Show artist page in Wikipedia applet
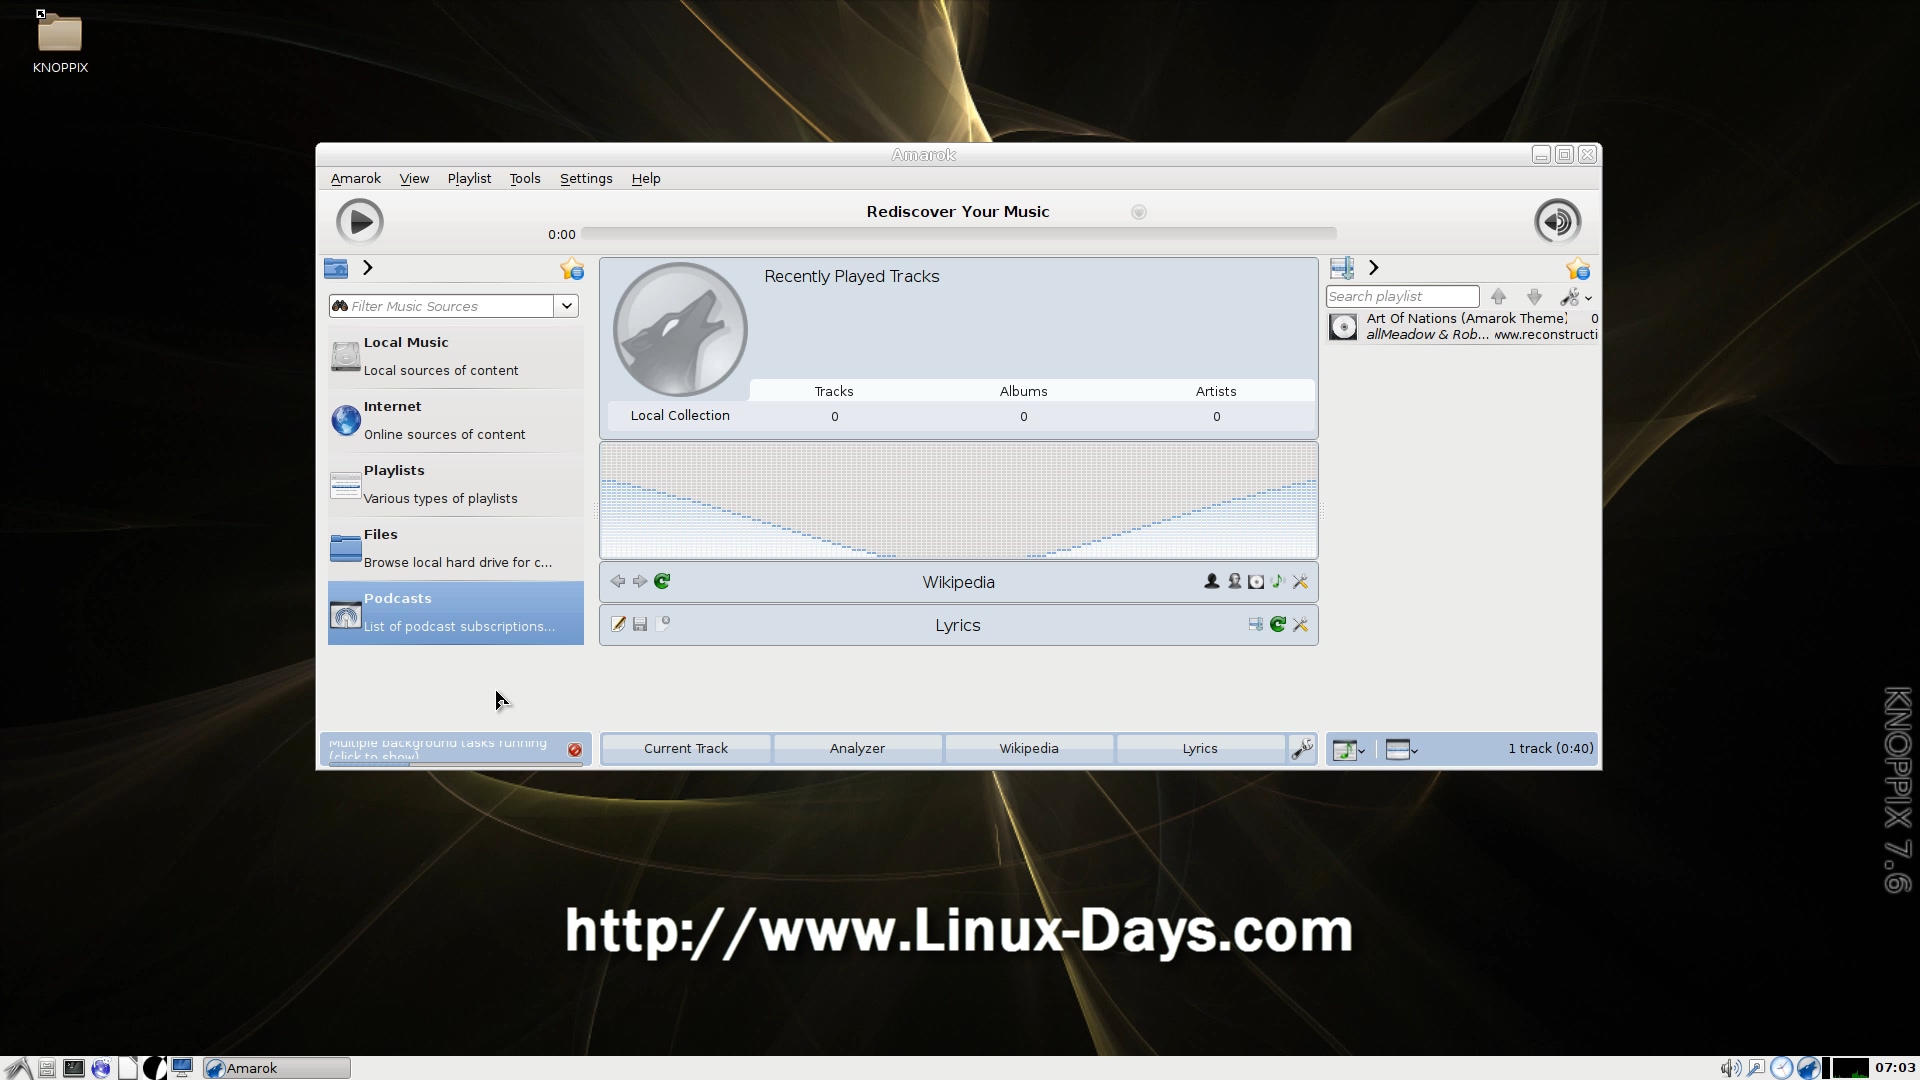The height and width of the screenshot is (1080, 1920). (x=1212, y=581)
